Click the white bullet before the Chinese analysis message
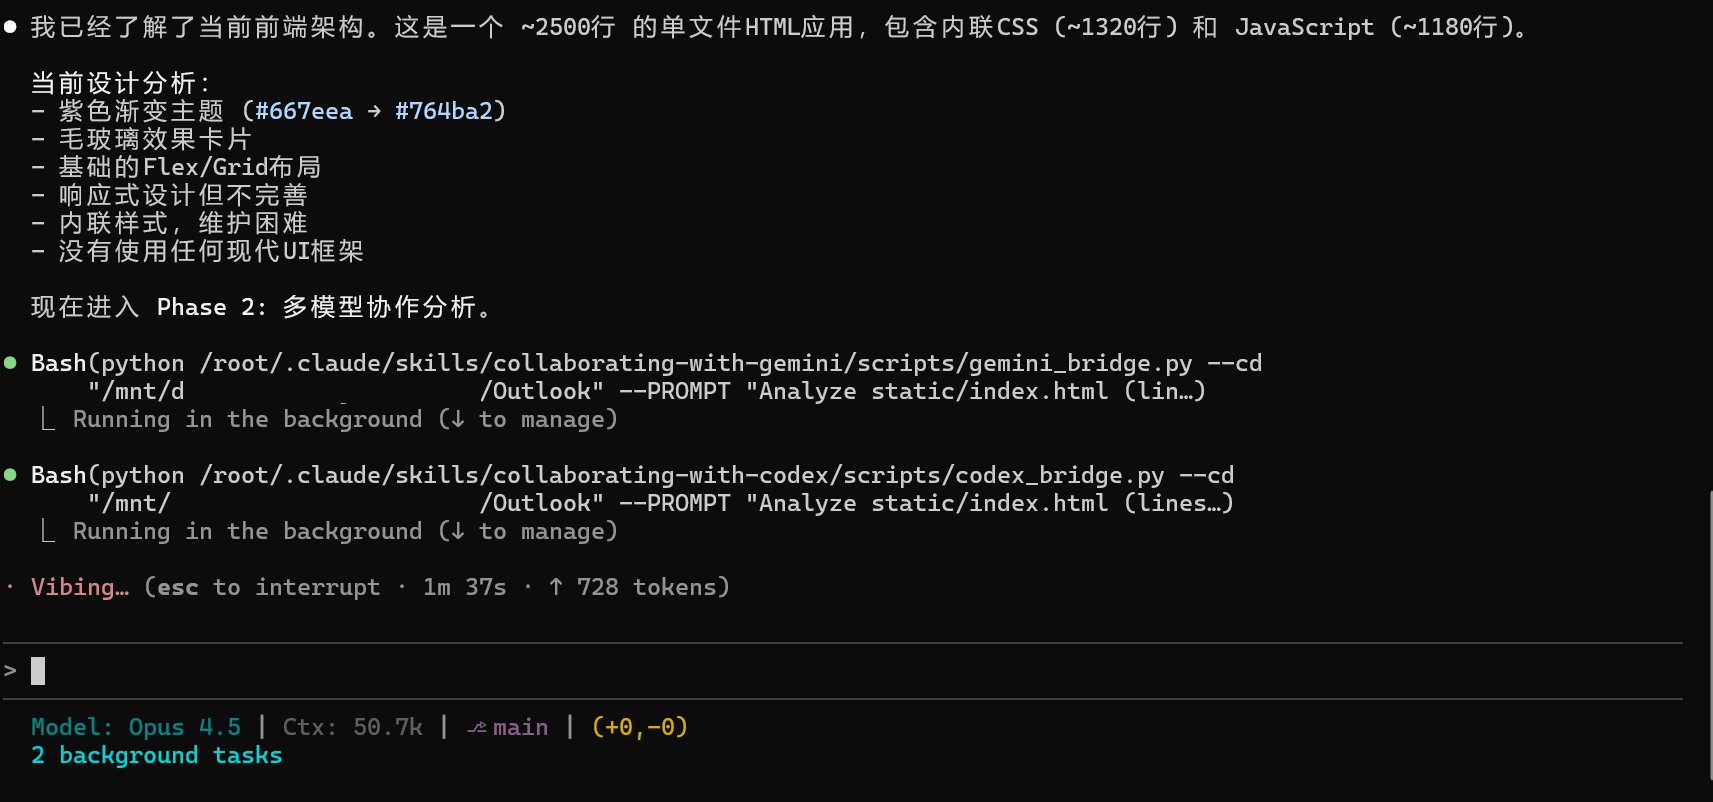Image resolution: width=1713 pixels, height=802 pixels. (10, 27)
